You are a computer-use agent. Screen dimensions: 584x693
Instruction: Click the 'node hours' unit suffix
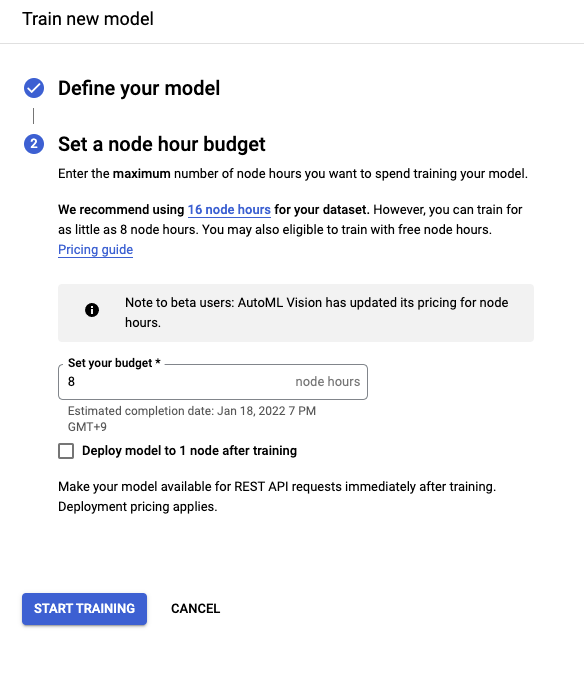click(x=328, y=381)
